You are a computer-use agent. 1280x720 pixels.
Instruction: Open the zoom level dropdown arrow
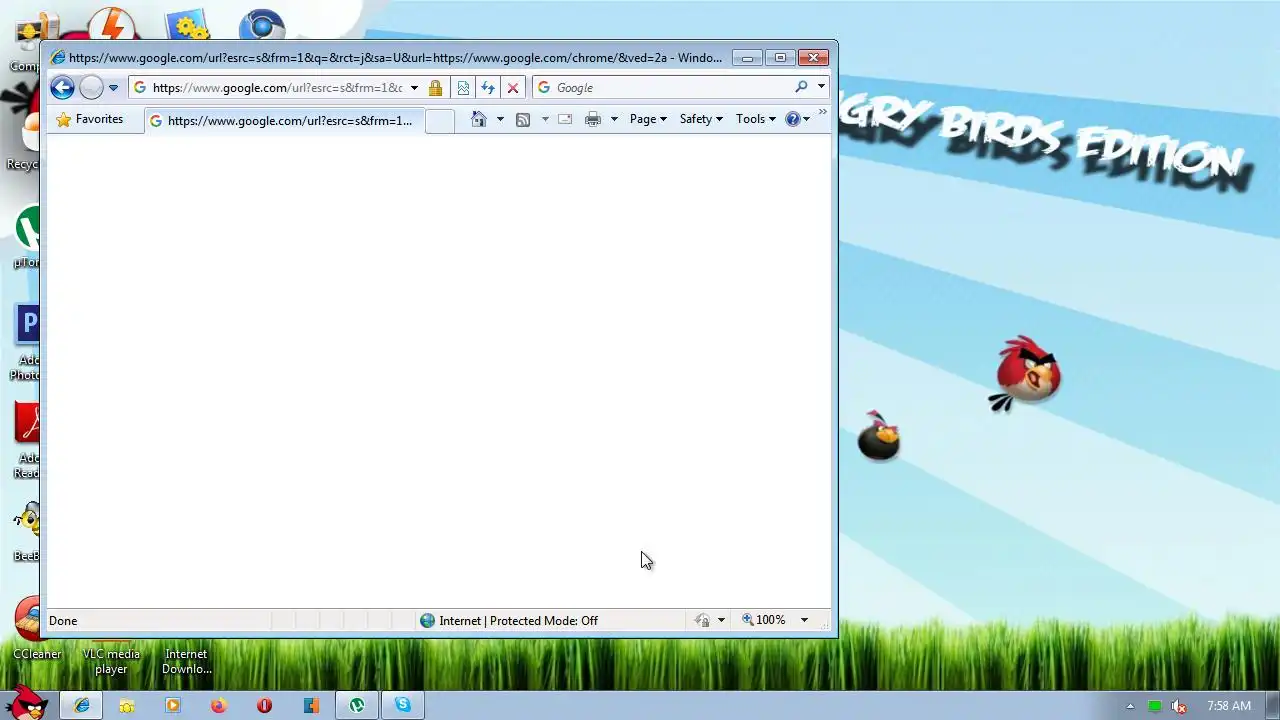(804, 620)
